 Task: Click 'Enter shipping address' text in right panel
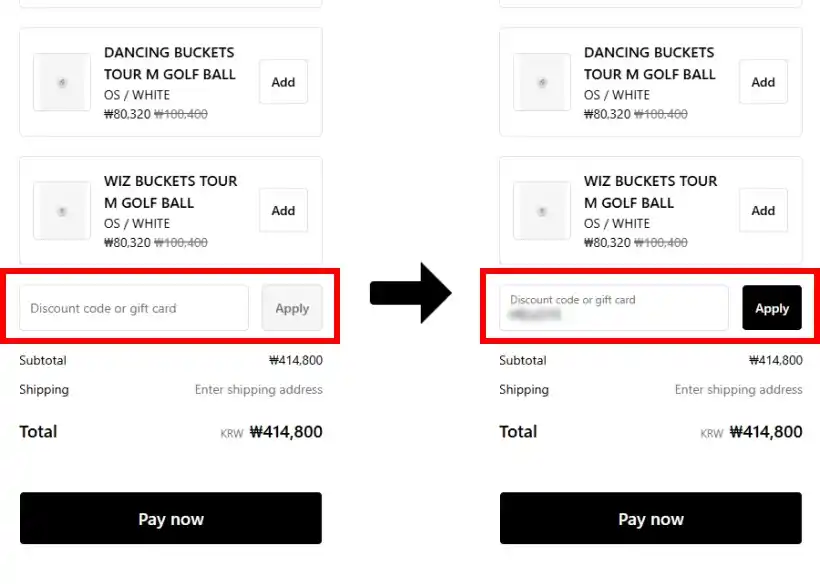(x=738, y=390)
